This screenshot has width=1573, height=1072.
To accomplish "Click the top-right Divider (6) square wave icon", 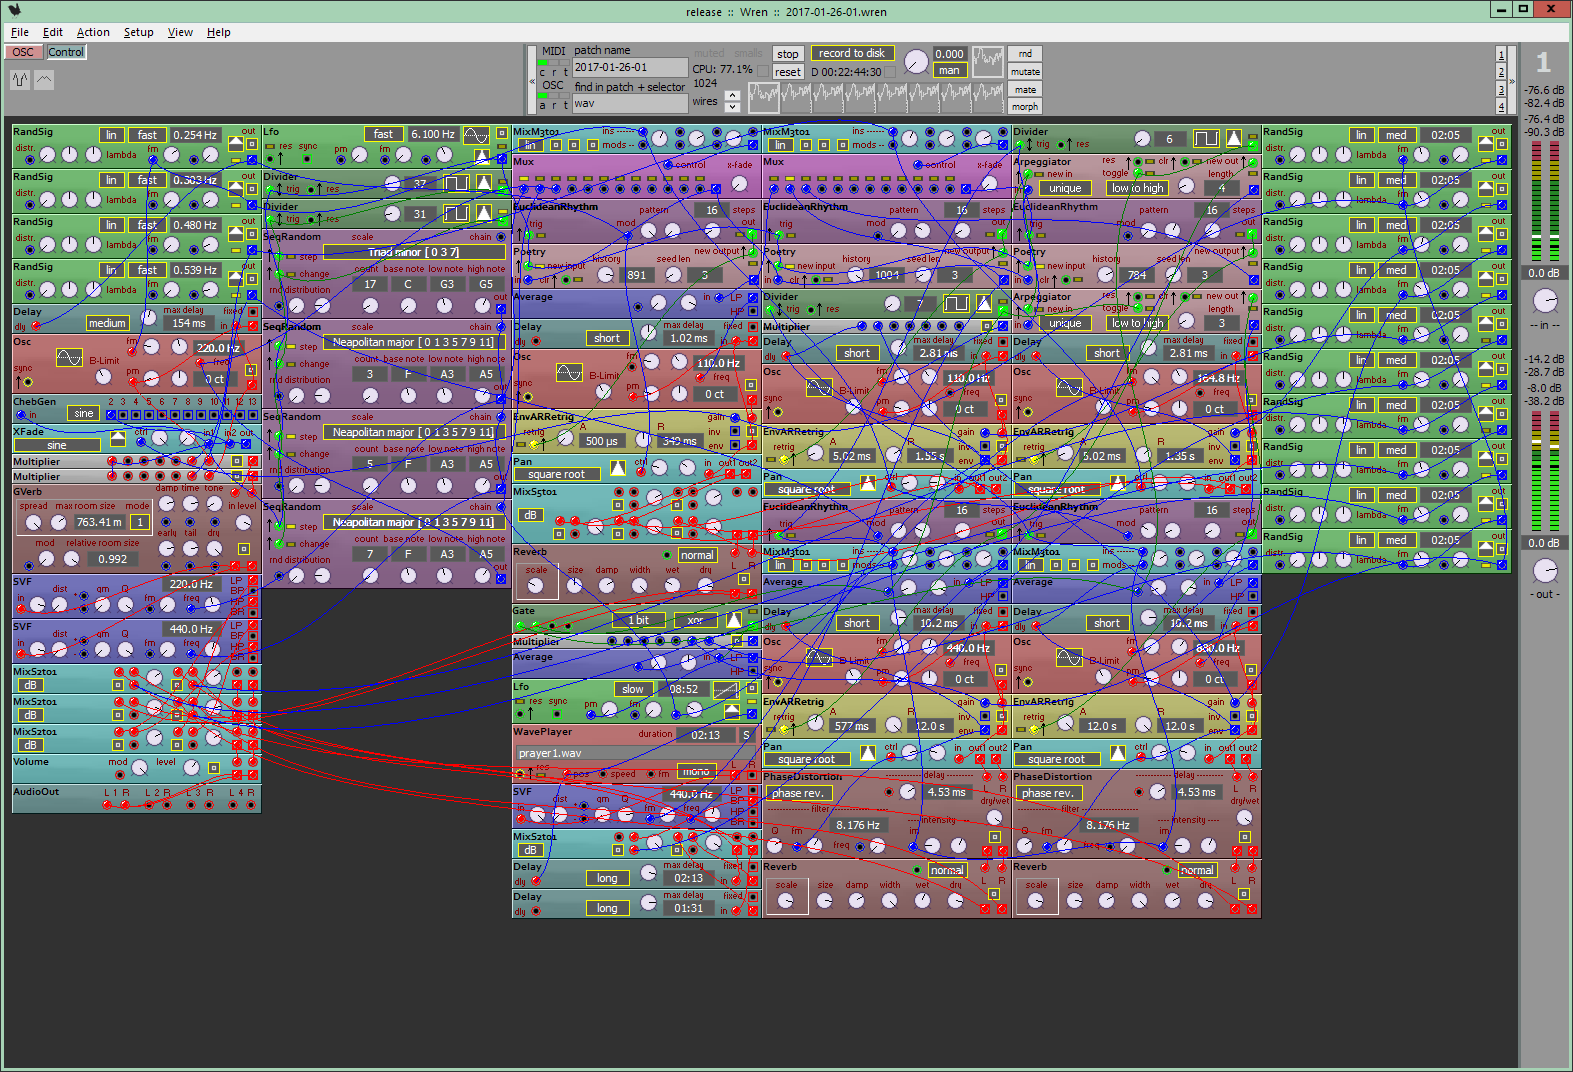I will click(x=1207, y=138).
